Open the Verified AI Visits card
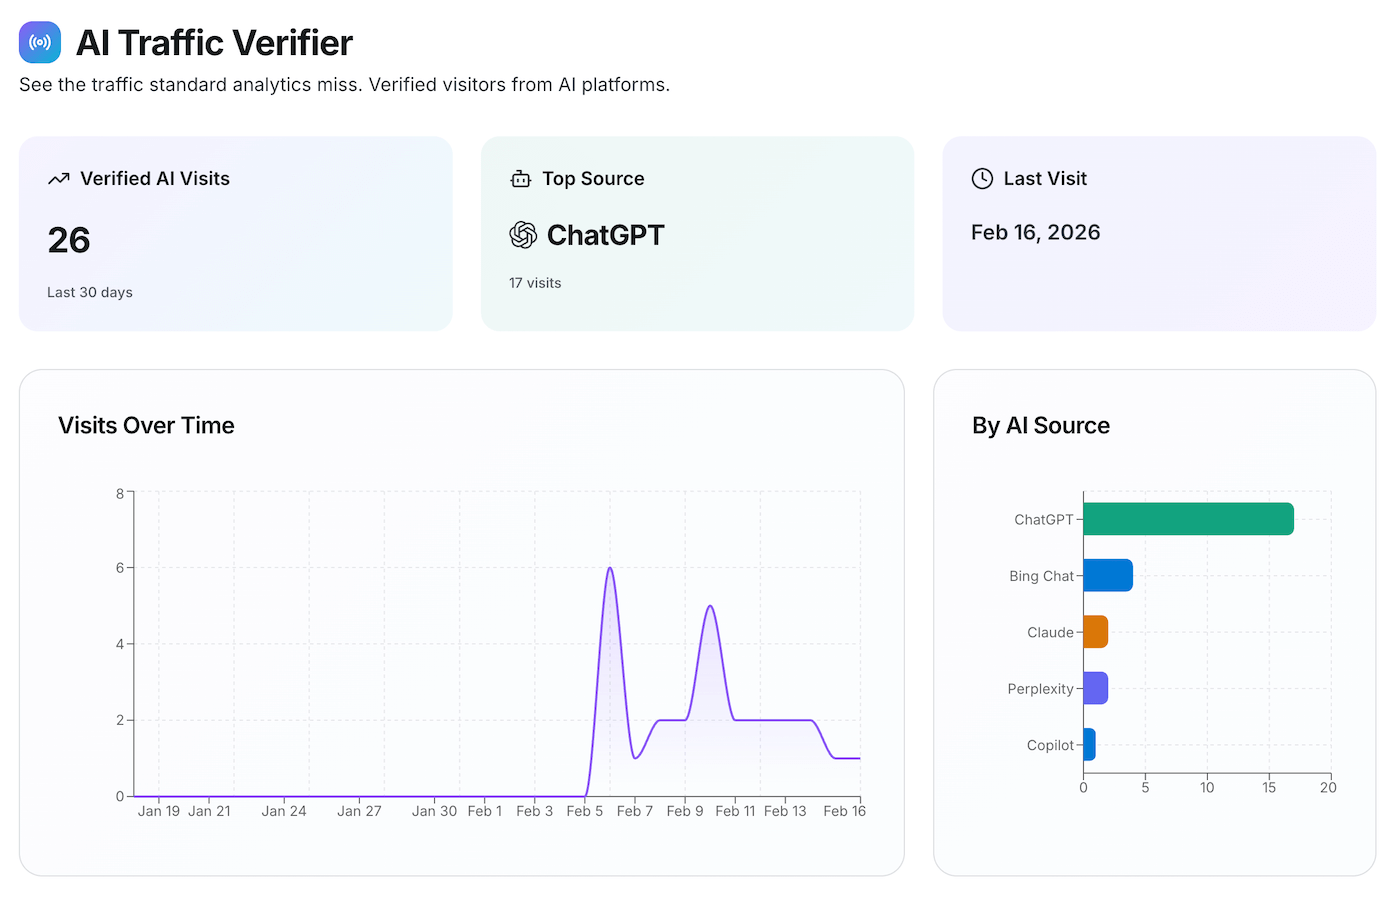1400x900 pixels. tap(236, 233)
